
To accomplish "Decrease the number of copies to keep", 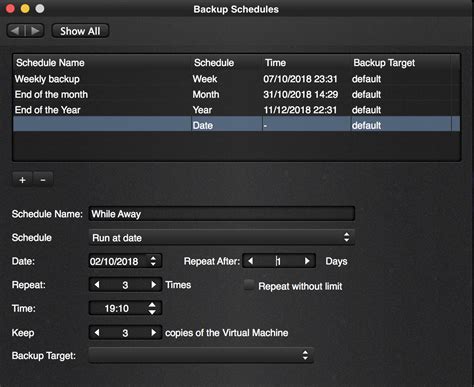I will (x=97, y=332).
